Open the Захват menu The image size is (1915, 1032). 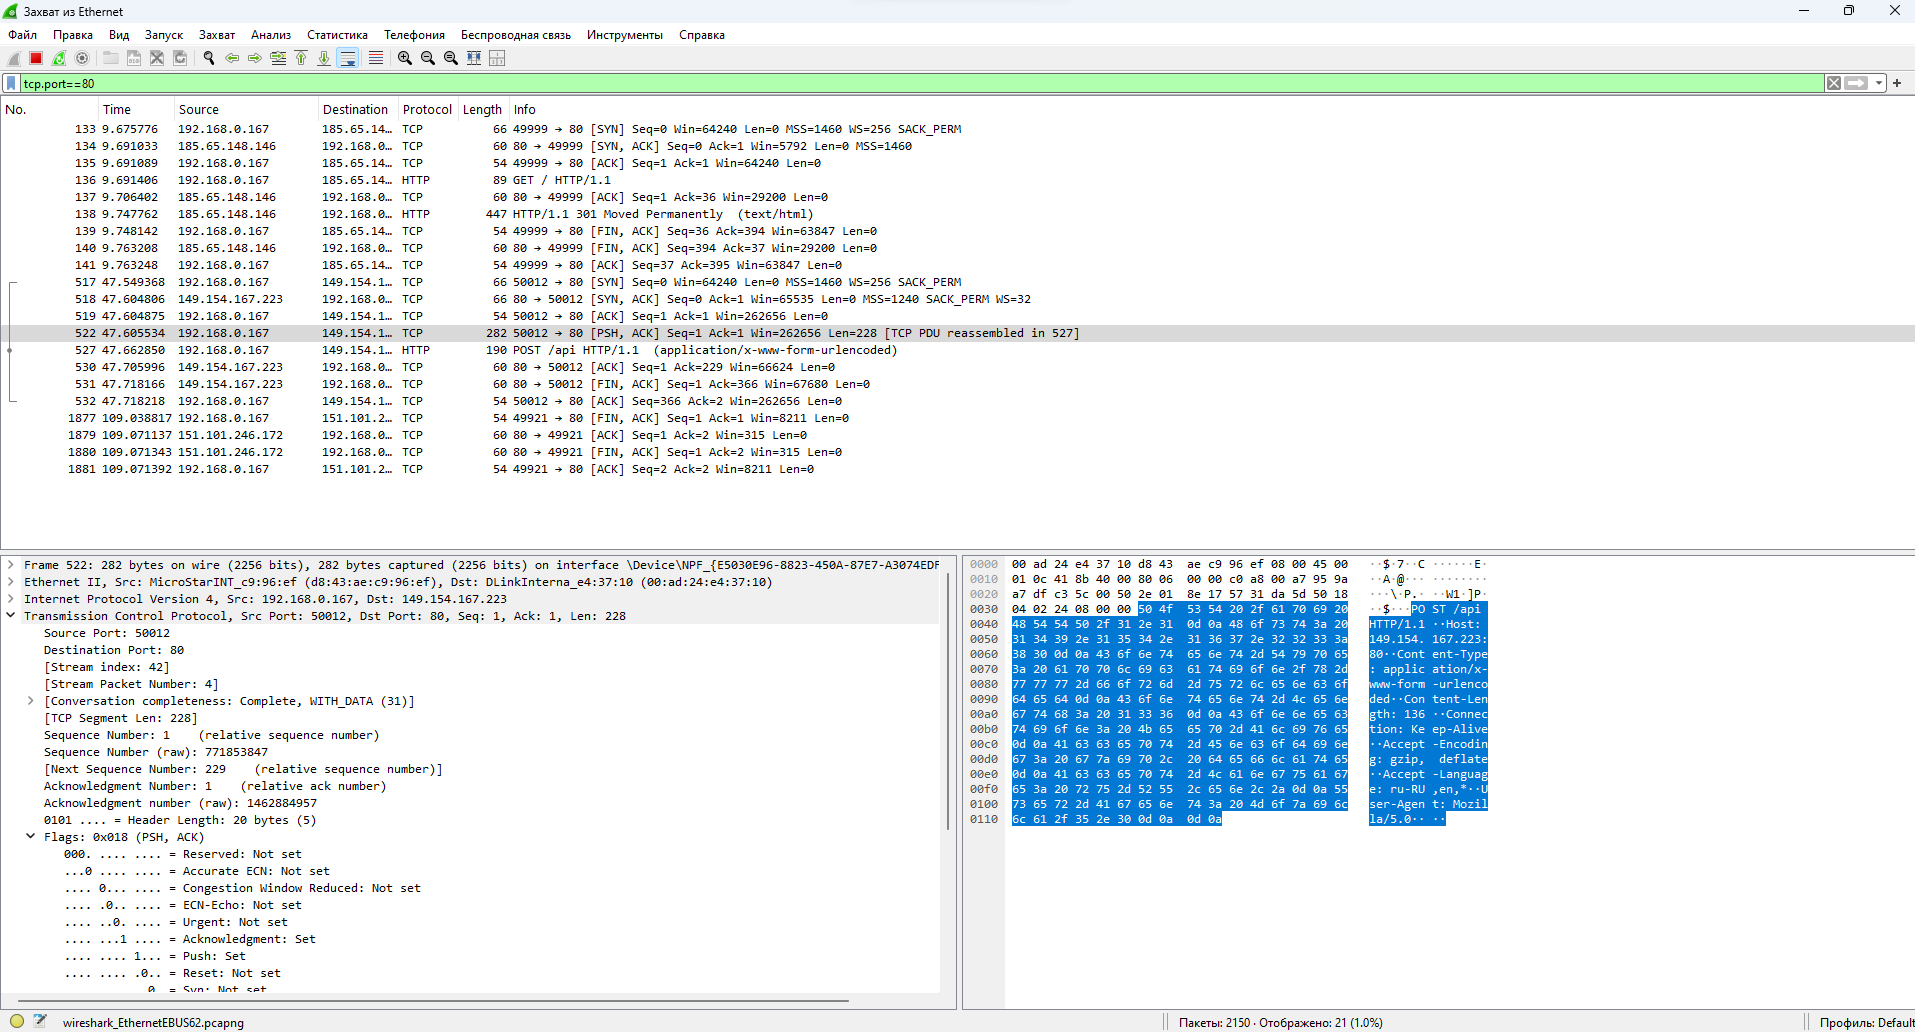217,35
